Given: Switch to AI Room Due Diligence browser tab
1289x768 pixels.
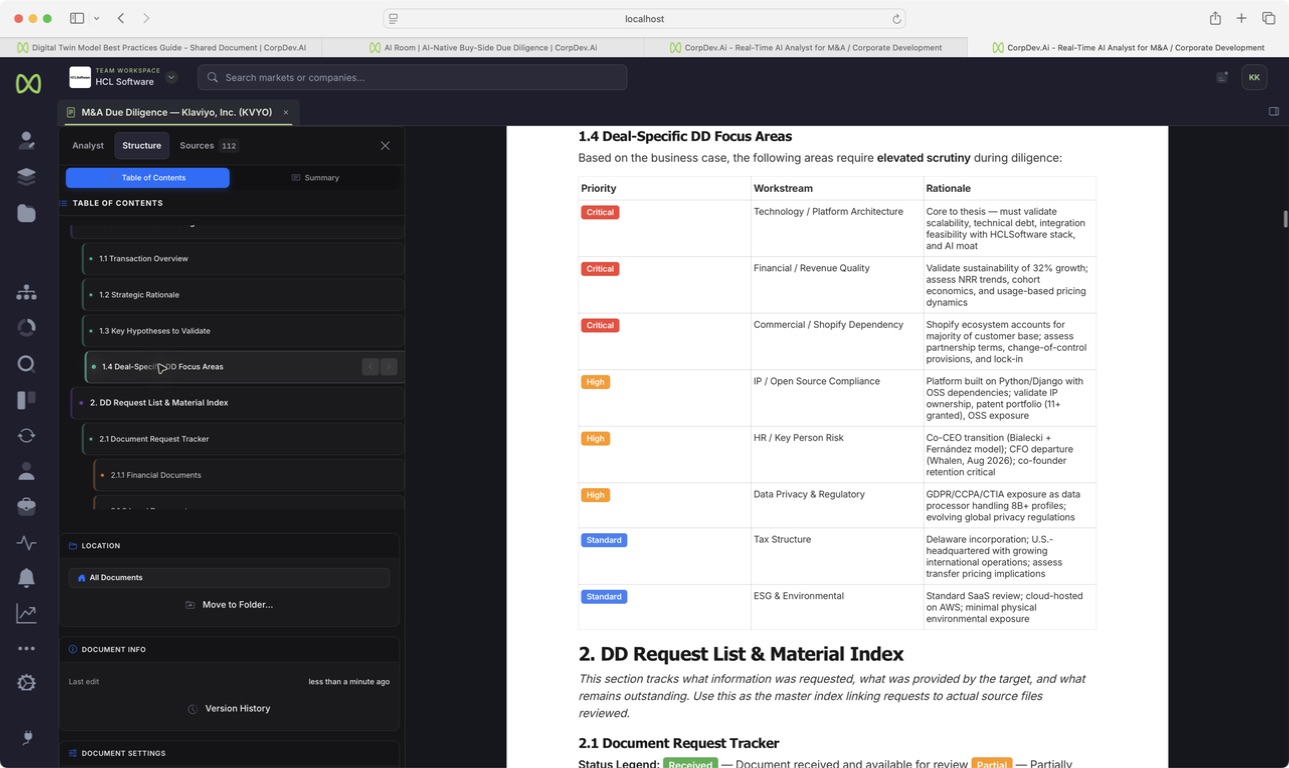Looking at the screenshot, I should [483, 47].
